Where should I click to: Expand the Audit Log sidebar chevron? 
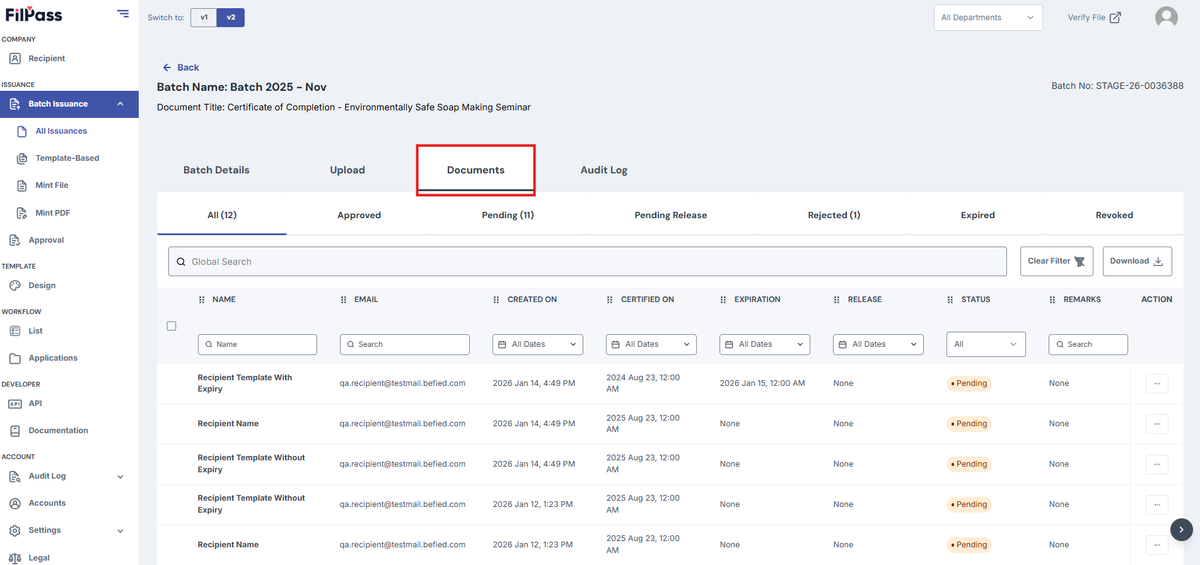(x=120, y=477)
